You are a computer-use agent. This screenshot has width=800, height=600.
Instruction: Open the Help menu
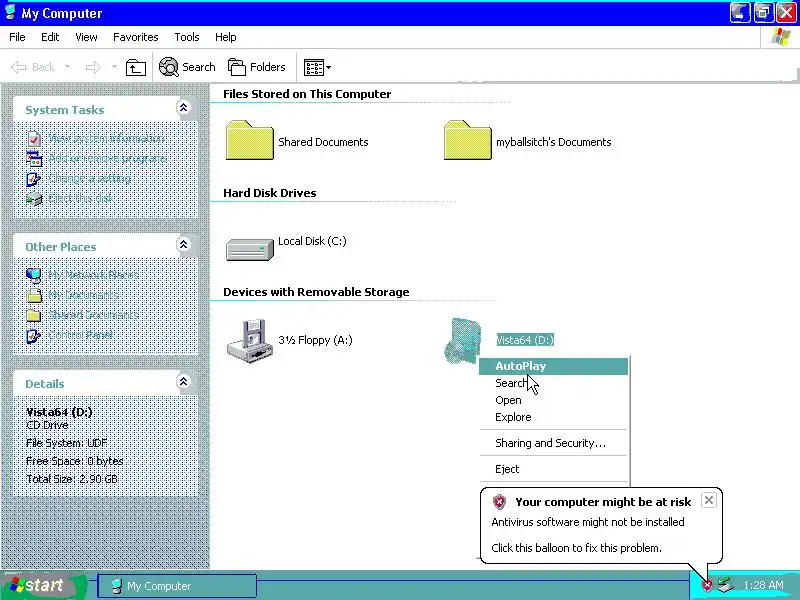[x=226, y=37]
